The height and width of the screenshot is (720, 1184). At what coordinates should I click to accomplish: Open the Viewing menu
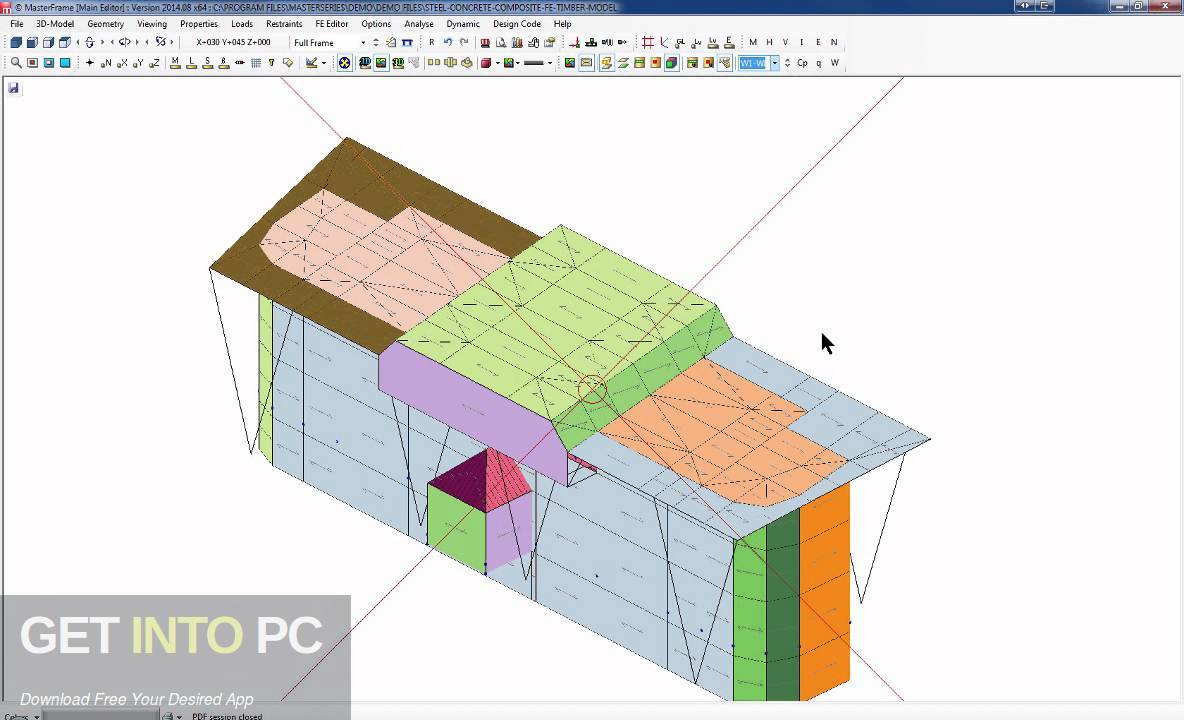(x=152, y=24)
